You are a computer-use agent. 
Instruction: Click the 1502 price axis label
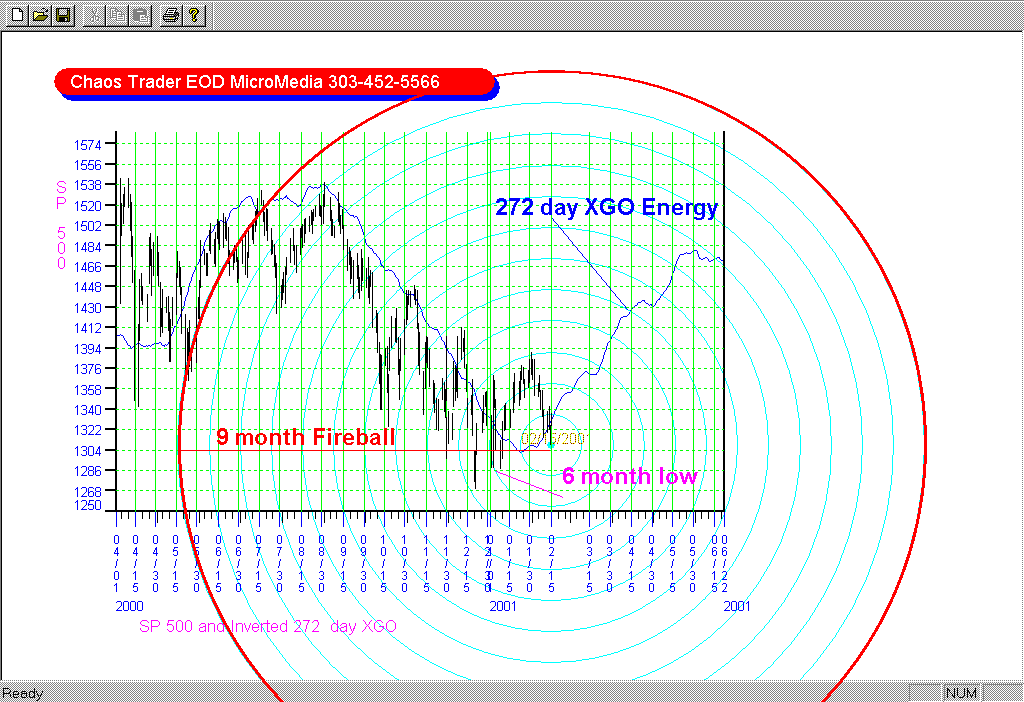tap(88, 226)
